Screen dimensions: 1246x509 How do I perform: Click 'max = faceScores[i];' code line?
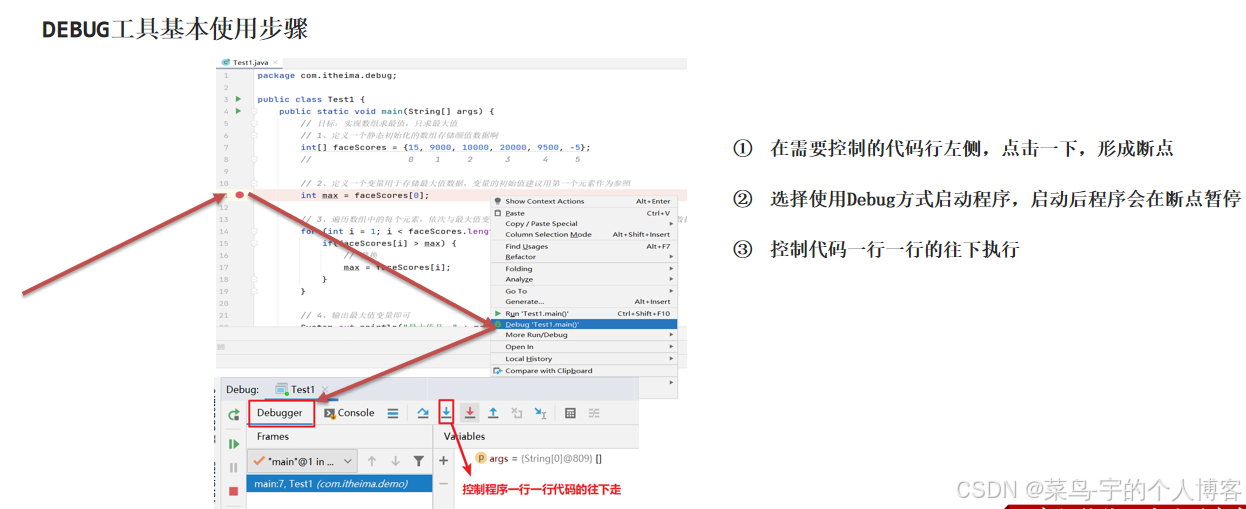point(397,267)
